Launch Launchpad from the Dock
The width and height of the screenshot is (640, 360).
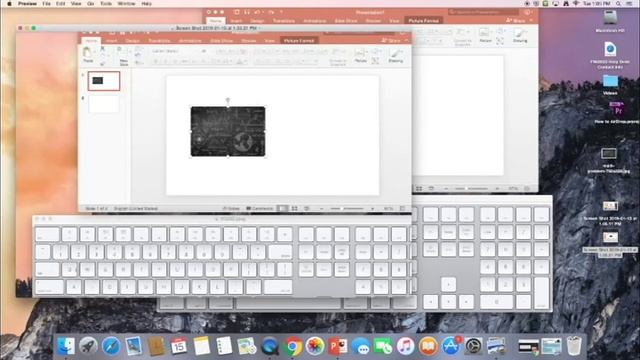(x=88, y=346)
